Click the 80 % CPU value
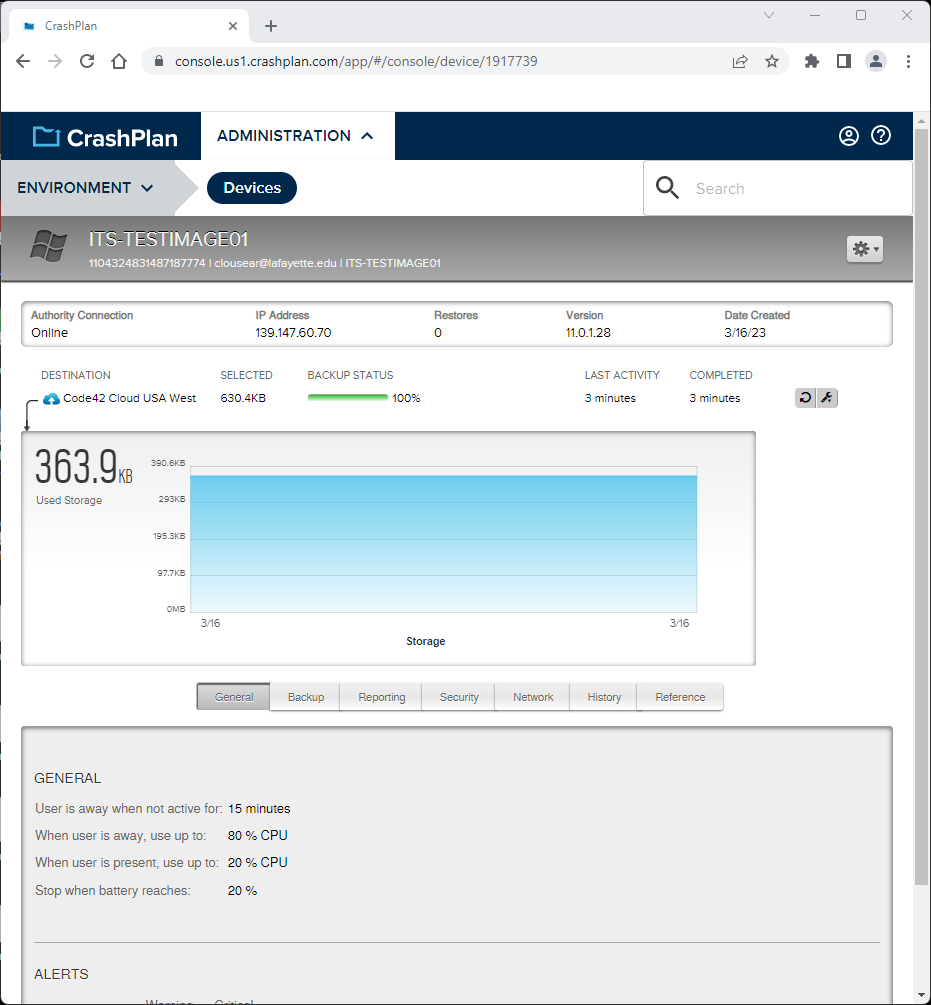 [258, 835]
